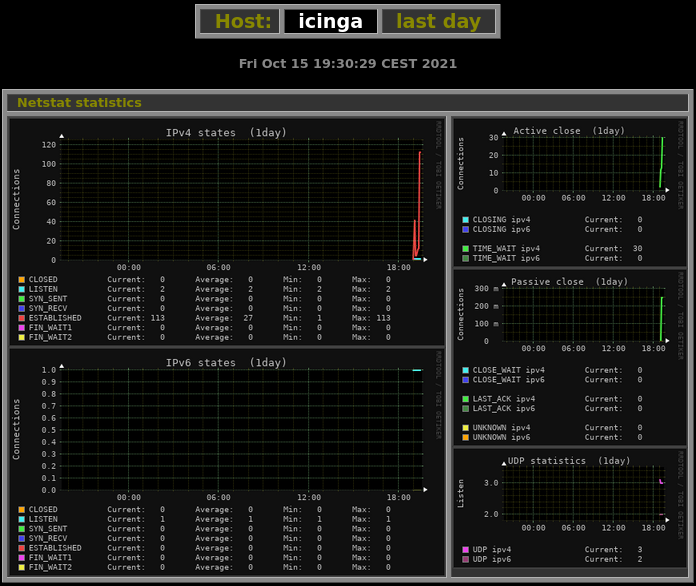696x586 pixels.
Task: Click the TIME_WAIT ipv4 green legend swatch
Action: [x=465, y=248]
